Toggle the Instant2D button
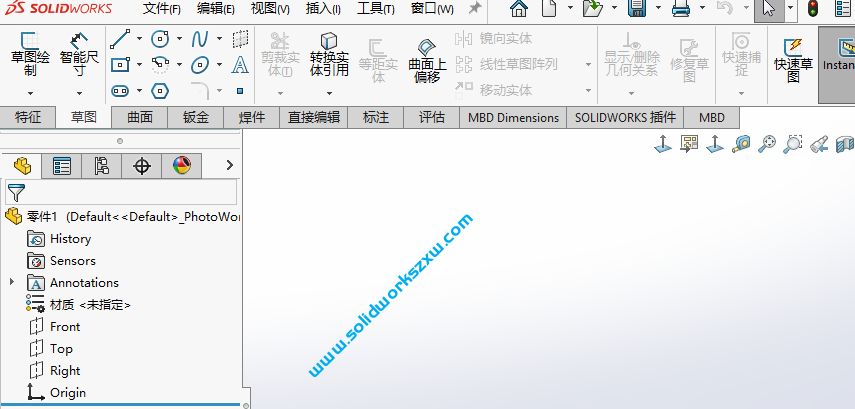Viewport: 855px width, 409px height. (838, 65)
